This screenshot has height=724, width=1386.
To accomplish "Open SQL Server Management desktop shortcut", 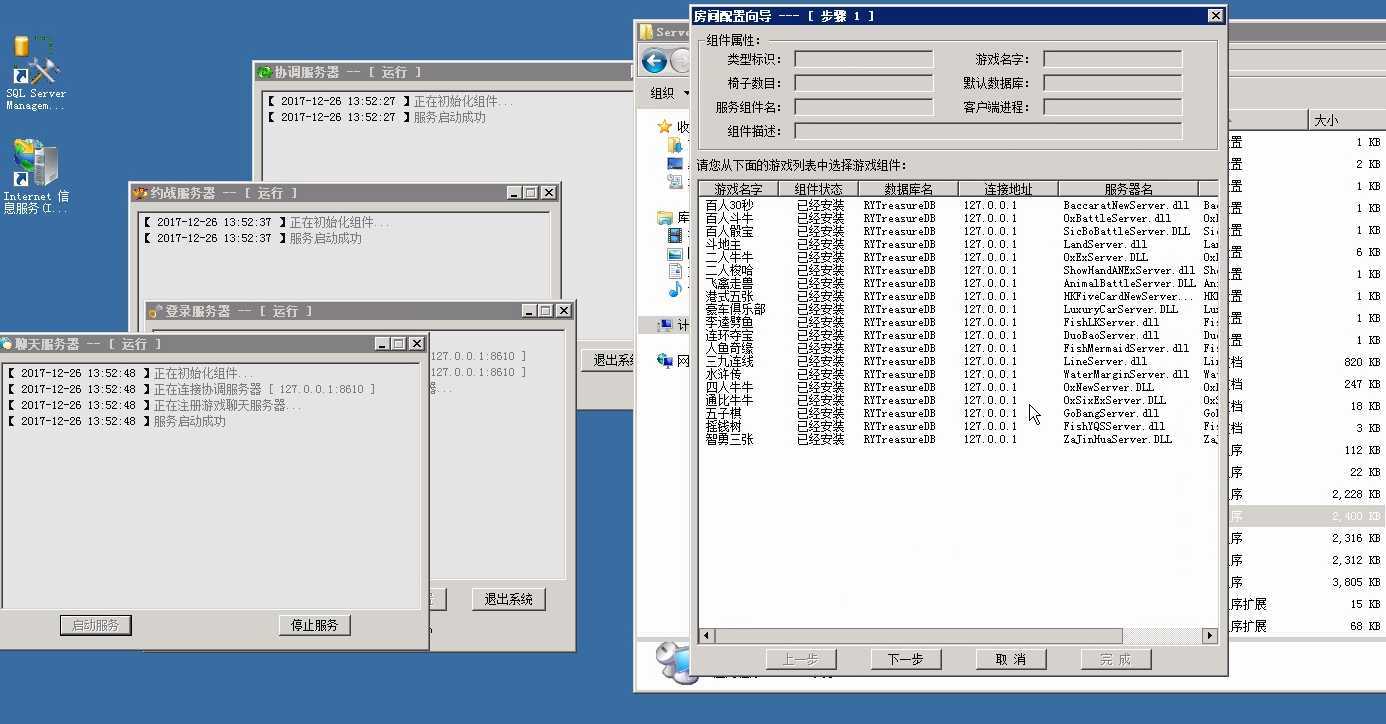I will click(35, 72).
